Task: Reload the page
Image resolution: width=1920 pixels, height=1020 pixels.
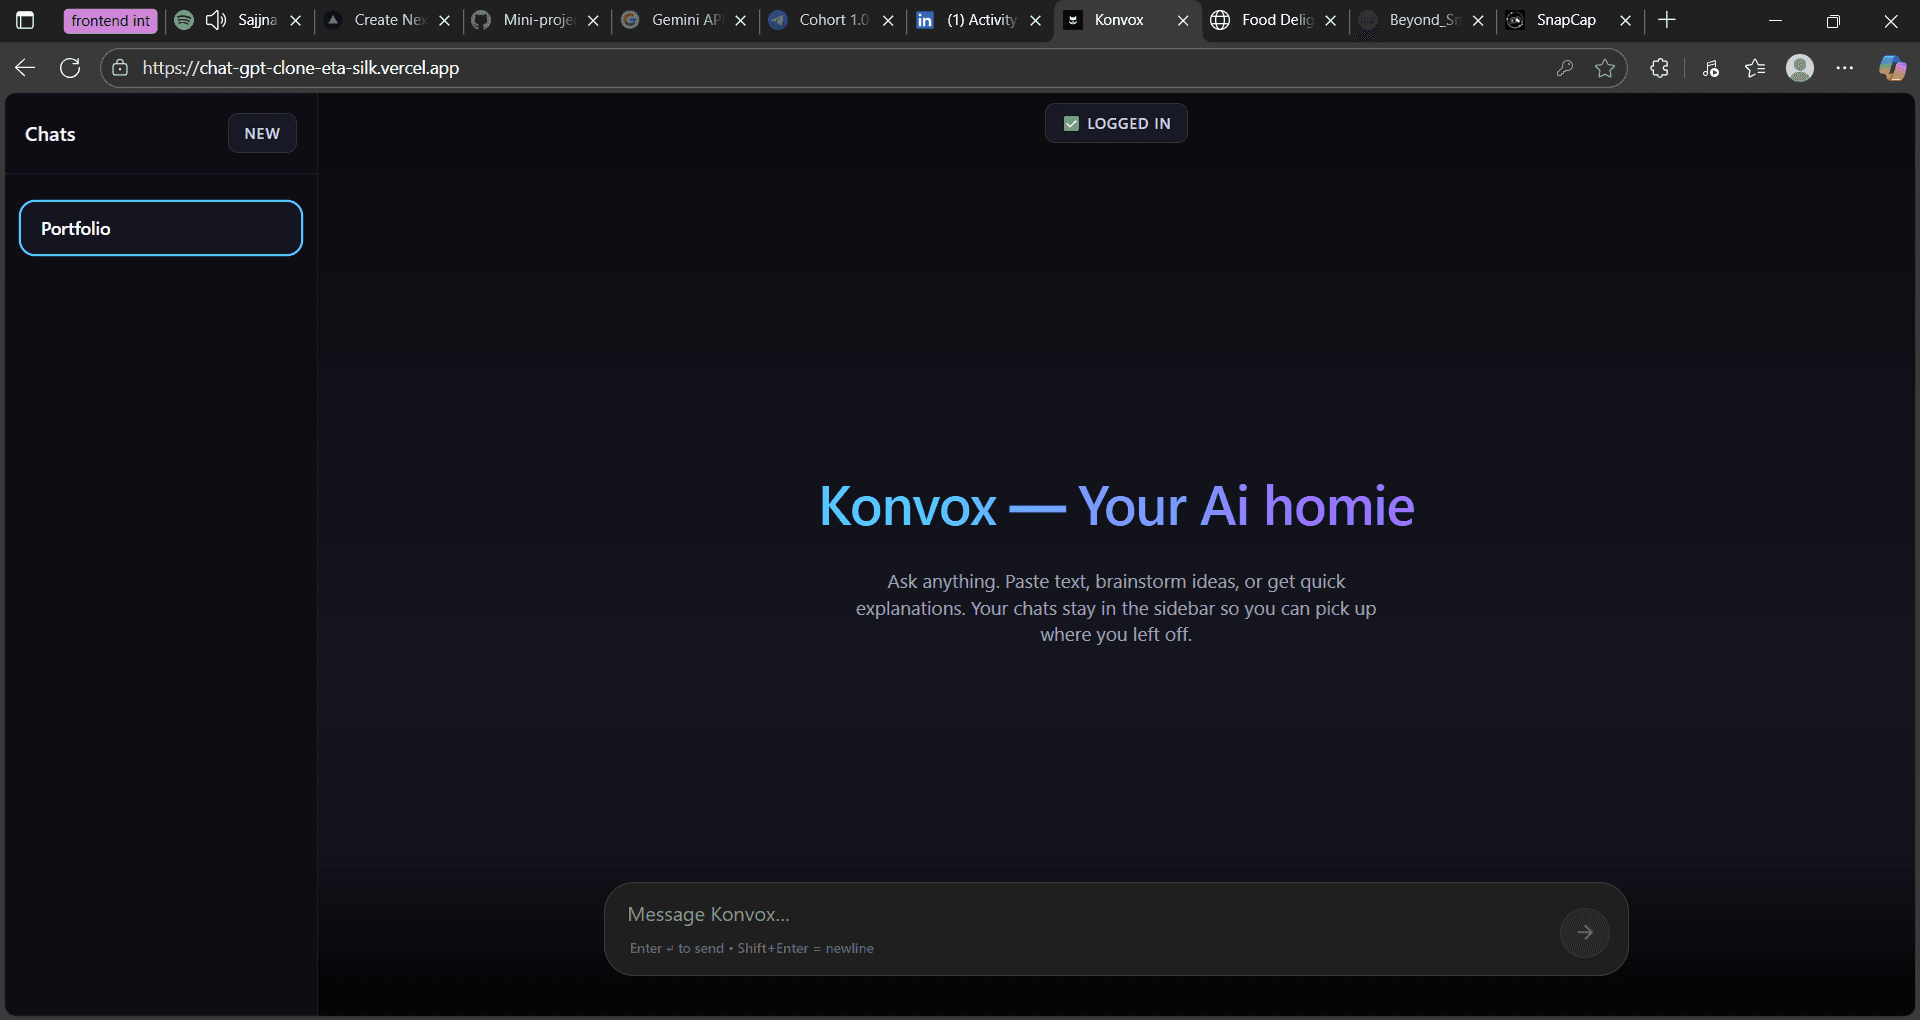Action: click(x=70, y=68)
